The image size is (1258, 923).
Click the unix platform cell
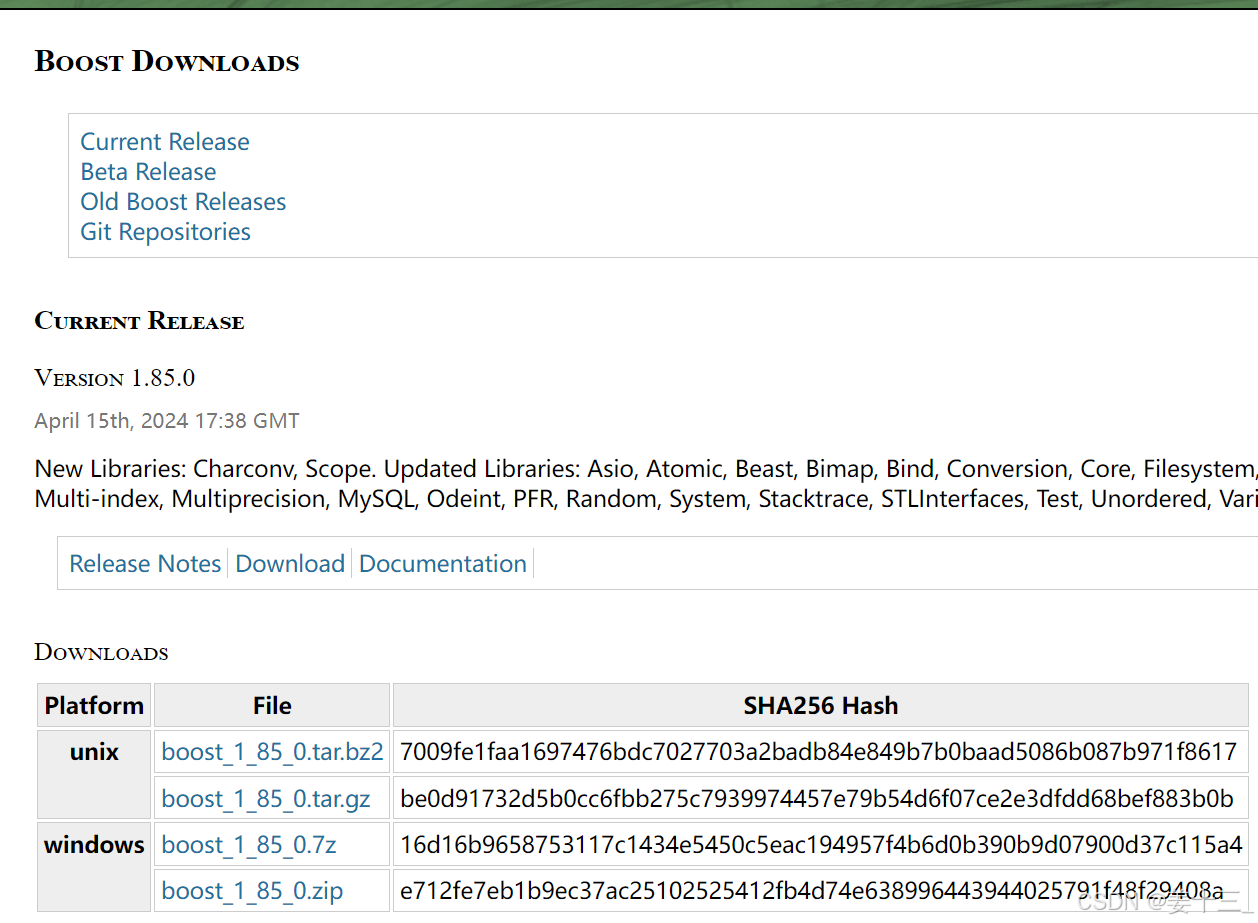[94, 775]
